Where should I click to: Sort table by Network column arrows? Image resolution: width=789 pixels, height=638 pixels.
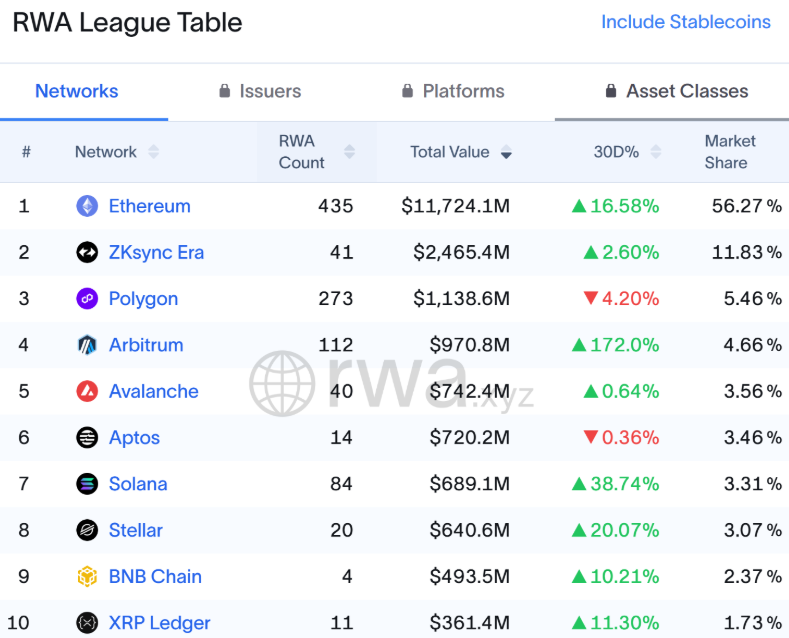pyautogui.click(x=153, y=152)
